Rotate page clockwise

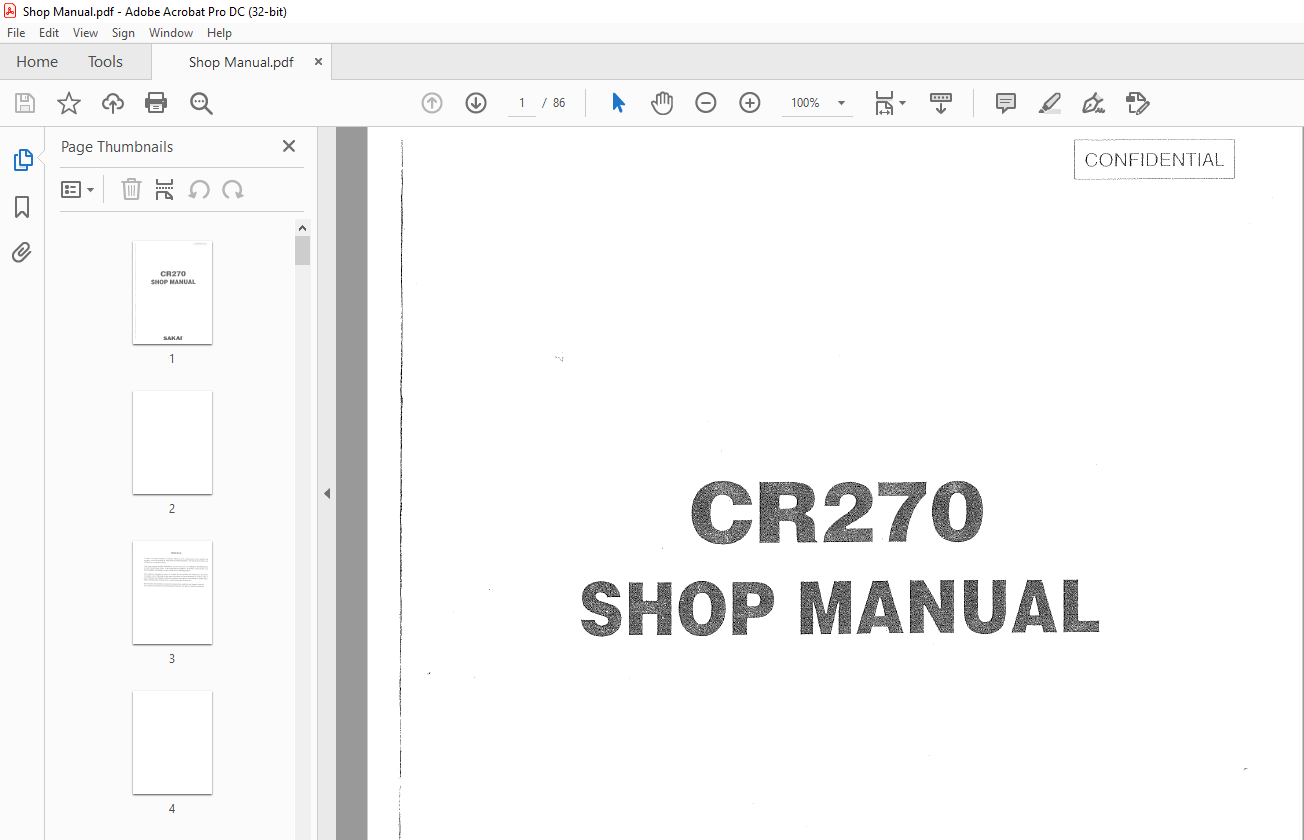tap(233, 190)
